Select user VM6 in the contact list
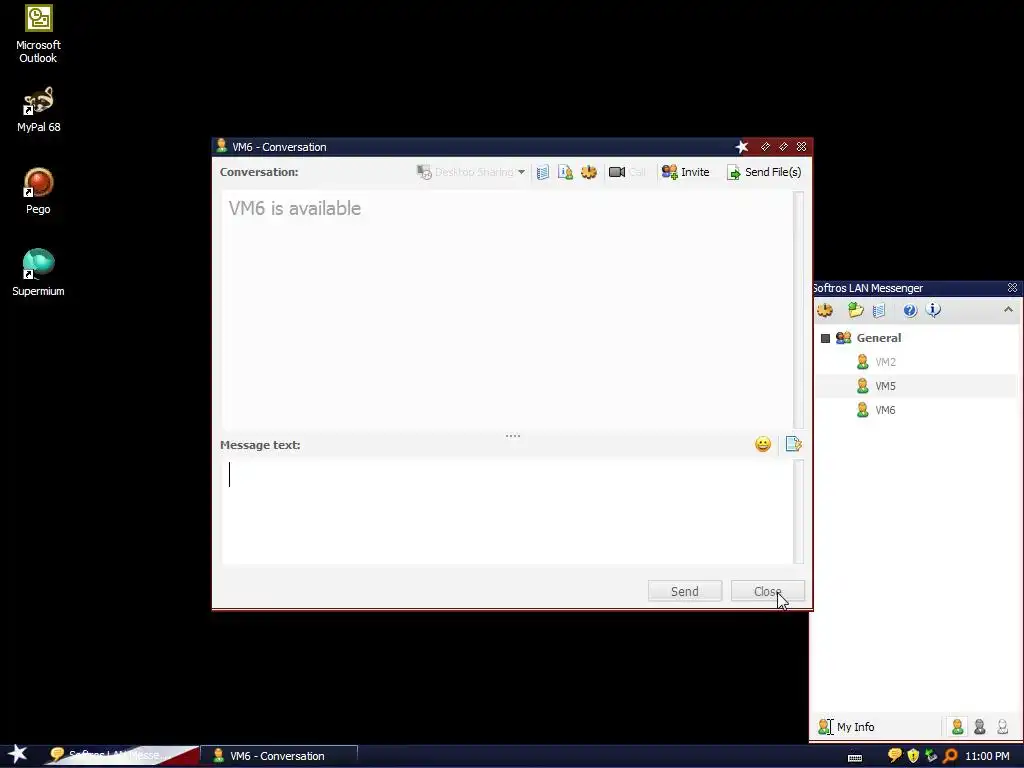The image size is (1024, 768). click(885, 410)
